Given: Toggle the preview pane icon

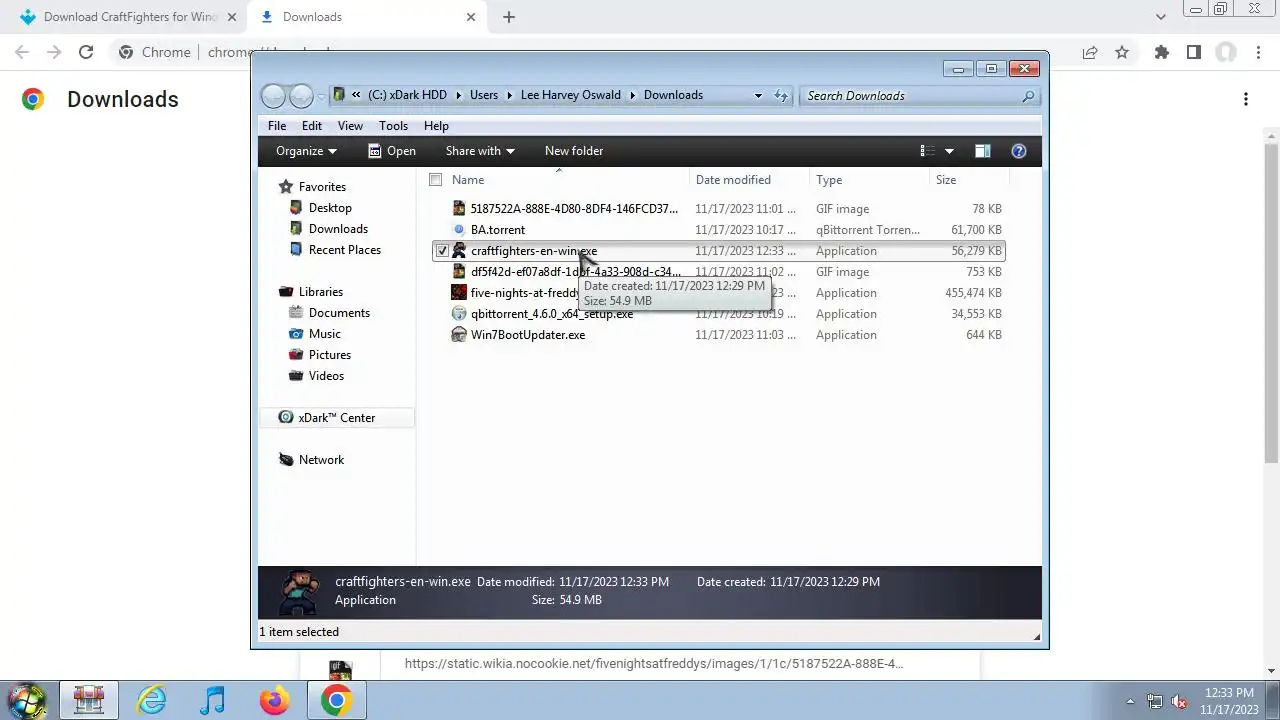Looking at the screenshot, I should 982,151.
